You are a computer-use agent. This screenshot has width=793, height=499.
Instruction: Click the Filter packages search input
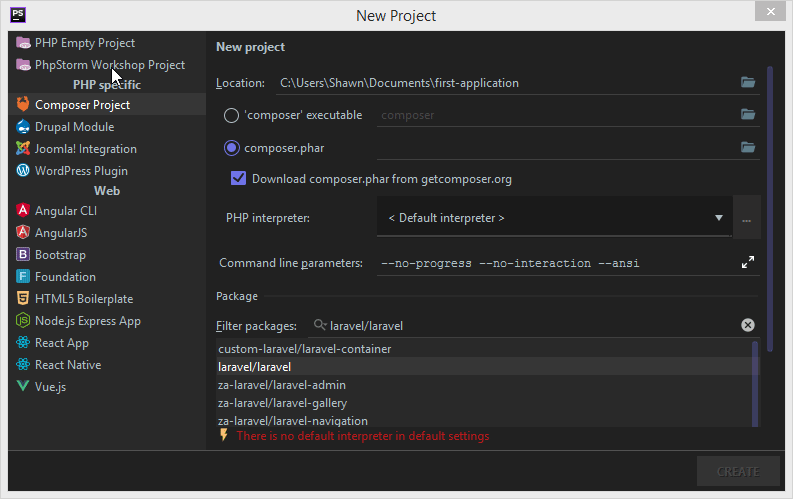click(534, 326)
